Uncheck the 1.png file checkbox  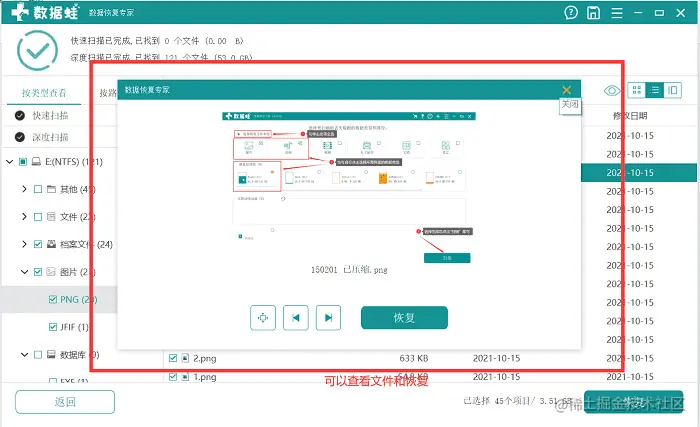click(173, 377)
